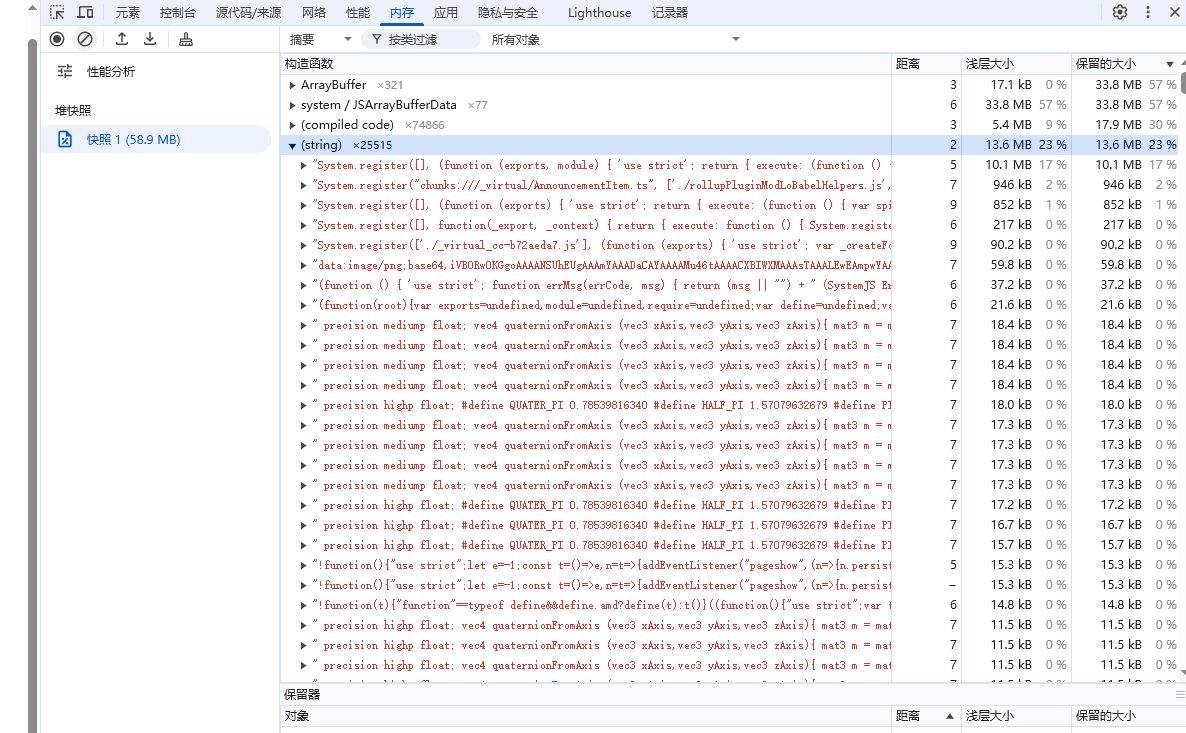Expand the errMsg SystemJS function string
This screenshot has height=733, width=1186.
[x=303, y=285]
